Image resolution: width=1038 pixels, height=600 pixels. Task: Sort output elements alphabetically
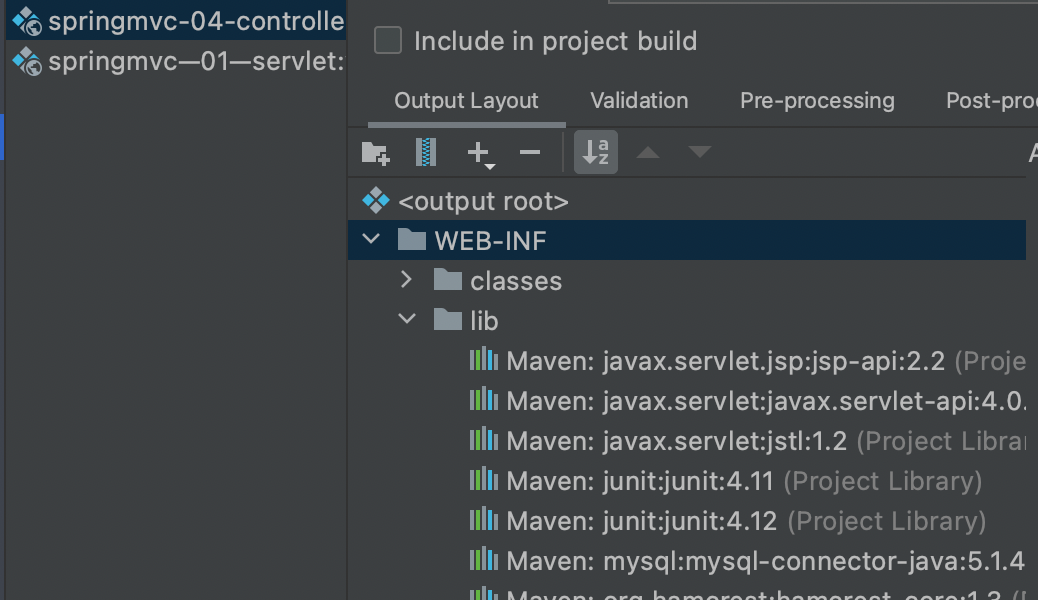[x=595, y=151]
